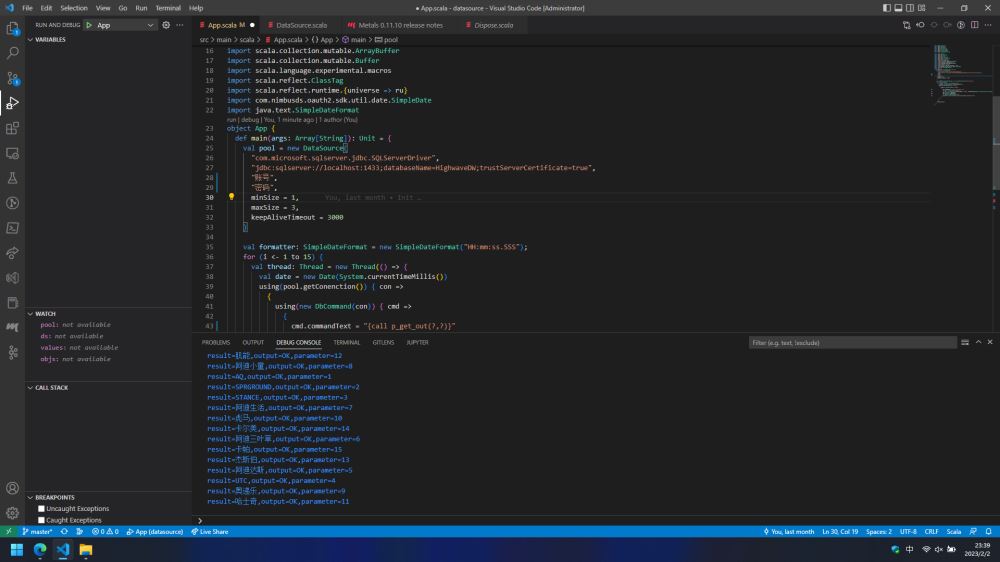This screenshot has width=1000, height=562.
Task: Open the Testing flask icon view
Action: click(13, 178)
